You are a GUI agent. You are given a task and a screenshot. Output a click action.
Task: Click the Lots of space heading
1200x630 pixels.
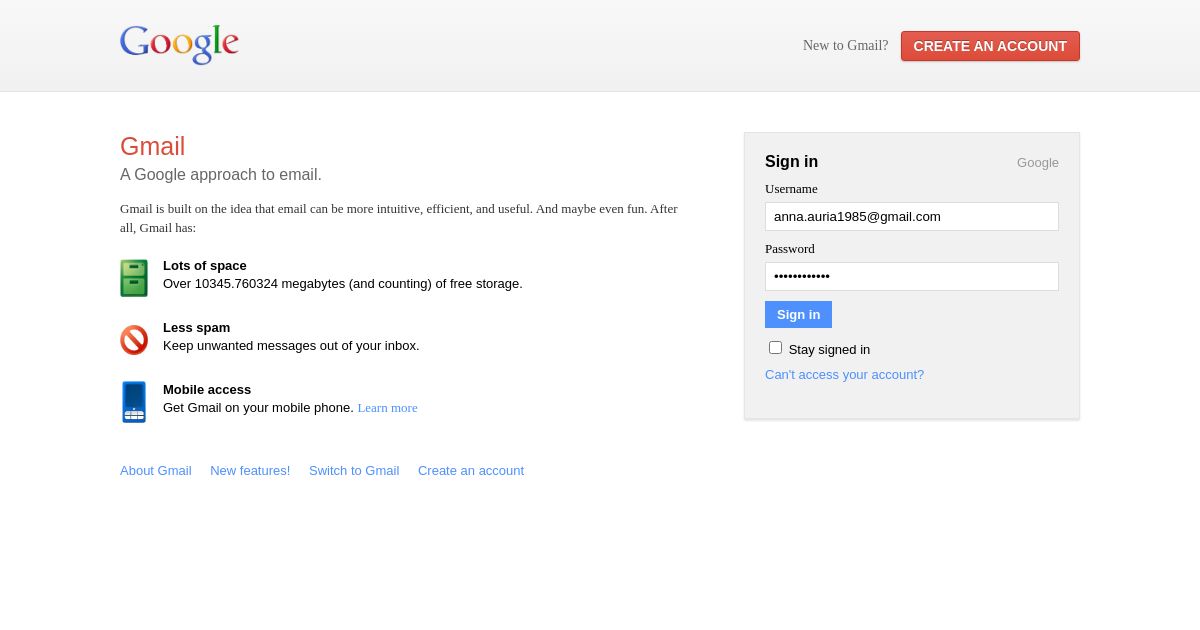point(205,266)
